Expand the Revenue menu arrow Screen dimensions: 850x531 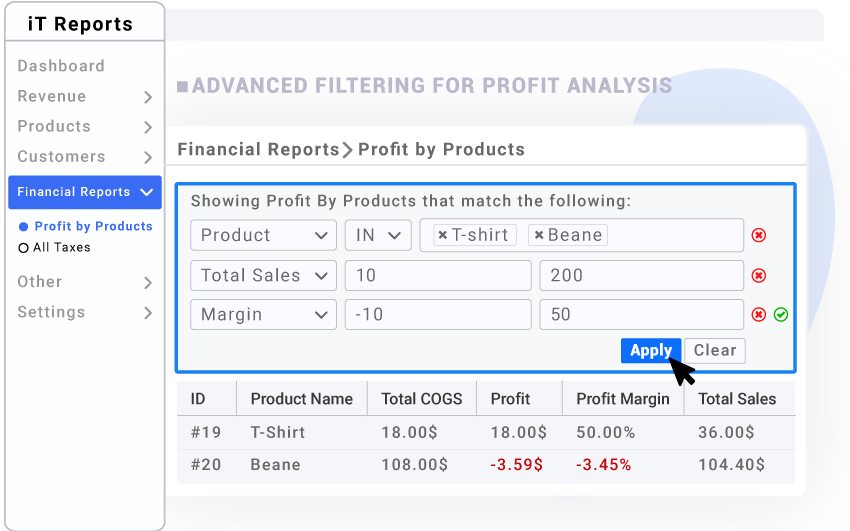pyautogui.click(x=148, y=97)
